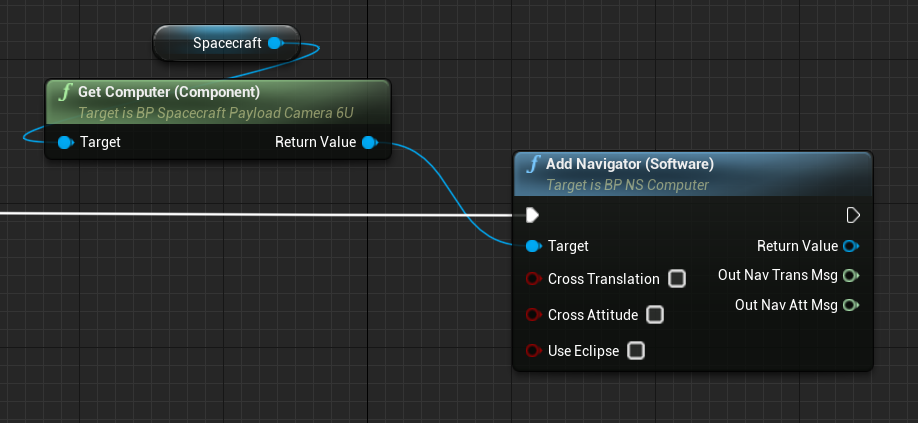Tick the Cross Attitude checkbox

tap(655, 315)
